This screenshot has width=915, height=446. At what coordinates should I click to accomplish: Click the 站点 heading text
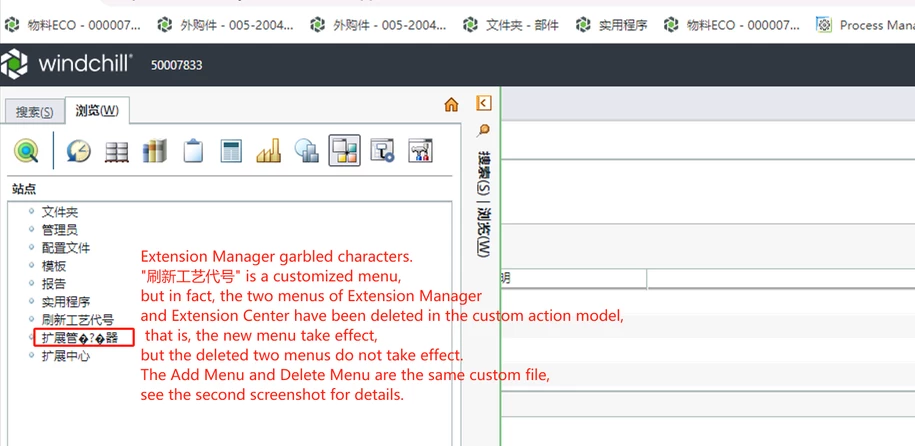tap(24, 189)
